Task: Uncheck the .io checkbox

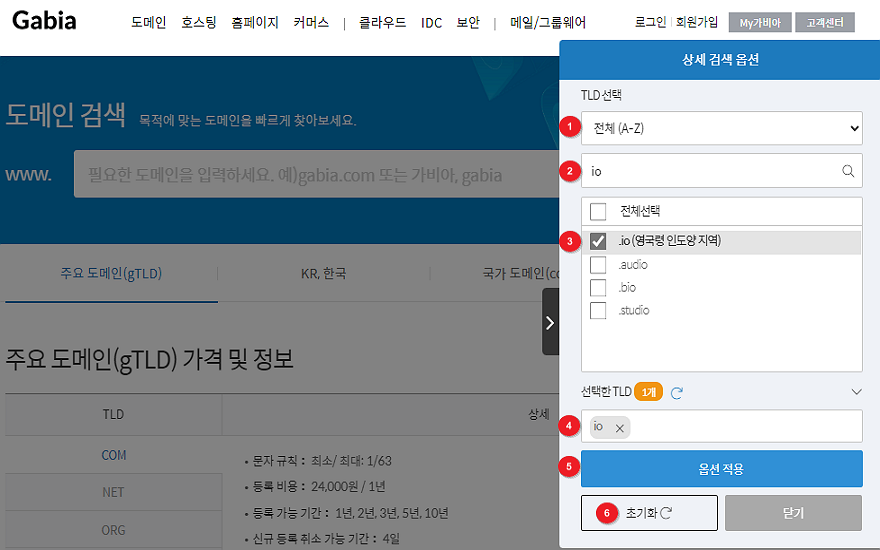Action: coord(598,241)
